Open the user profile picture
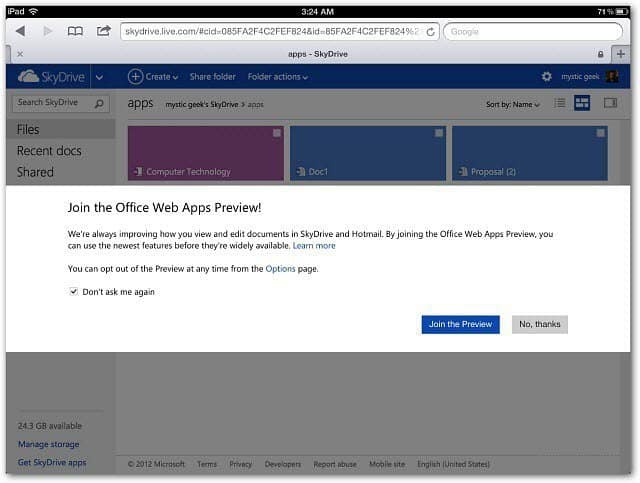This screenshot has height=483, width=640. [611, 76]
